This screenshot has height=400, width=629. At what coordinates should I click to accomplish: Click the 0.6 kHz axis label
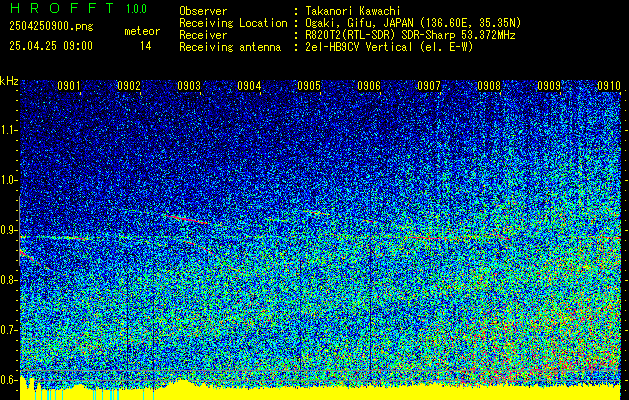tap(9, 380)
